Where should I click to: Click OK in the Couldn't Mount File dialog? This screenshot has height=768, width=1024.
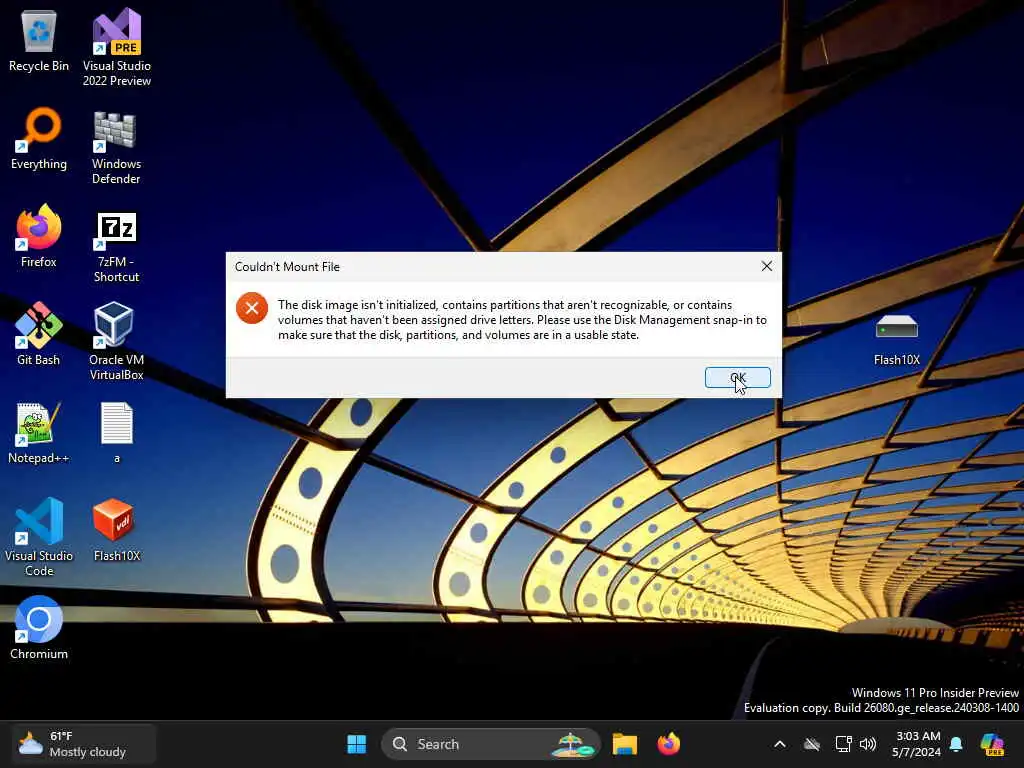click(737, 377)
